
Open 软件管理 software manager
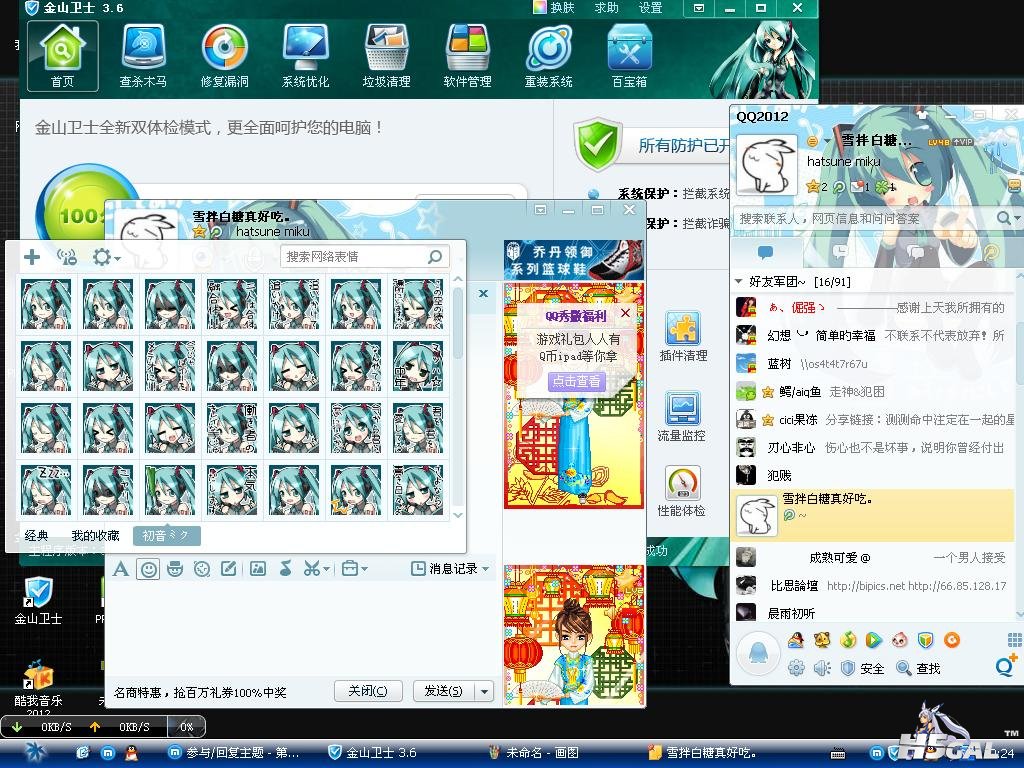(467, 56)
